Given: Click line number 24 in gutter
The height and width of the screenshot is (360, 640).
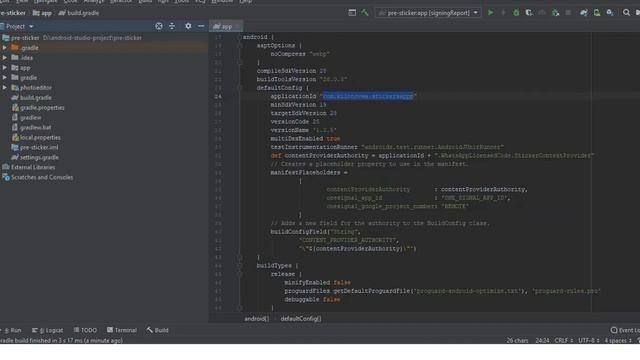Looking at the screenshot, I should (x=218, y=96).
